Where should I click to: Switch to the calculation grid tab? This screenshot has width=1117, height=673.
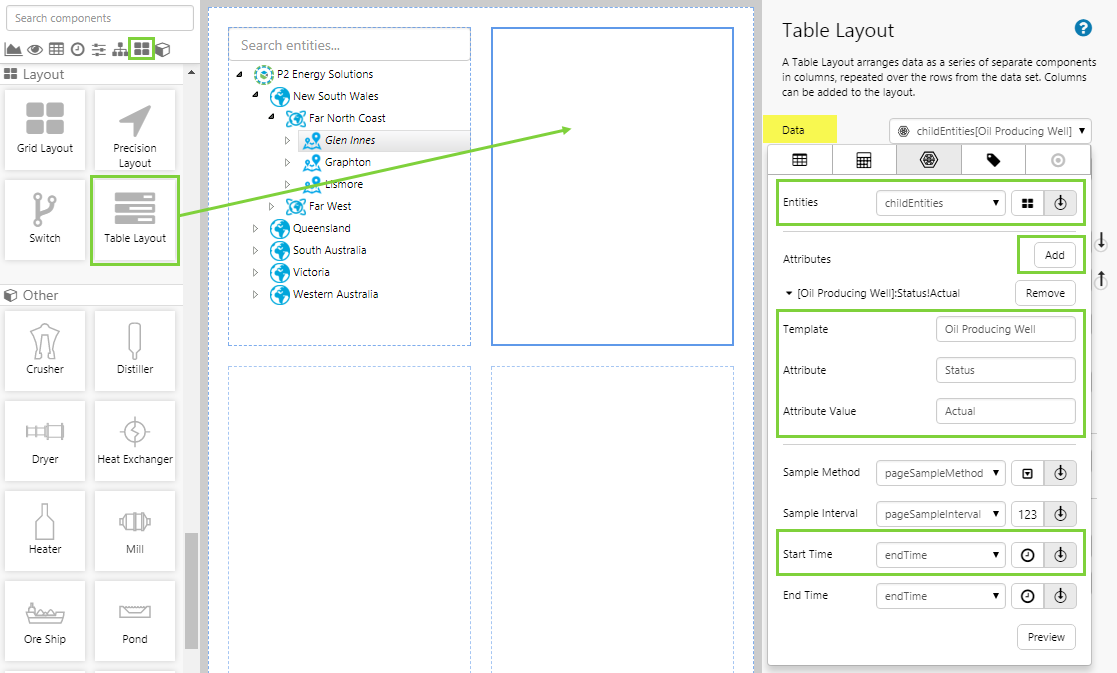pyautogui.click(x=864, y=160)
